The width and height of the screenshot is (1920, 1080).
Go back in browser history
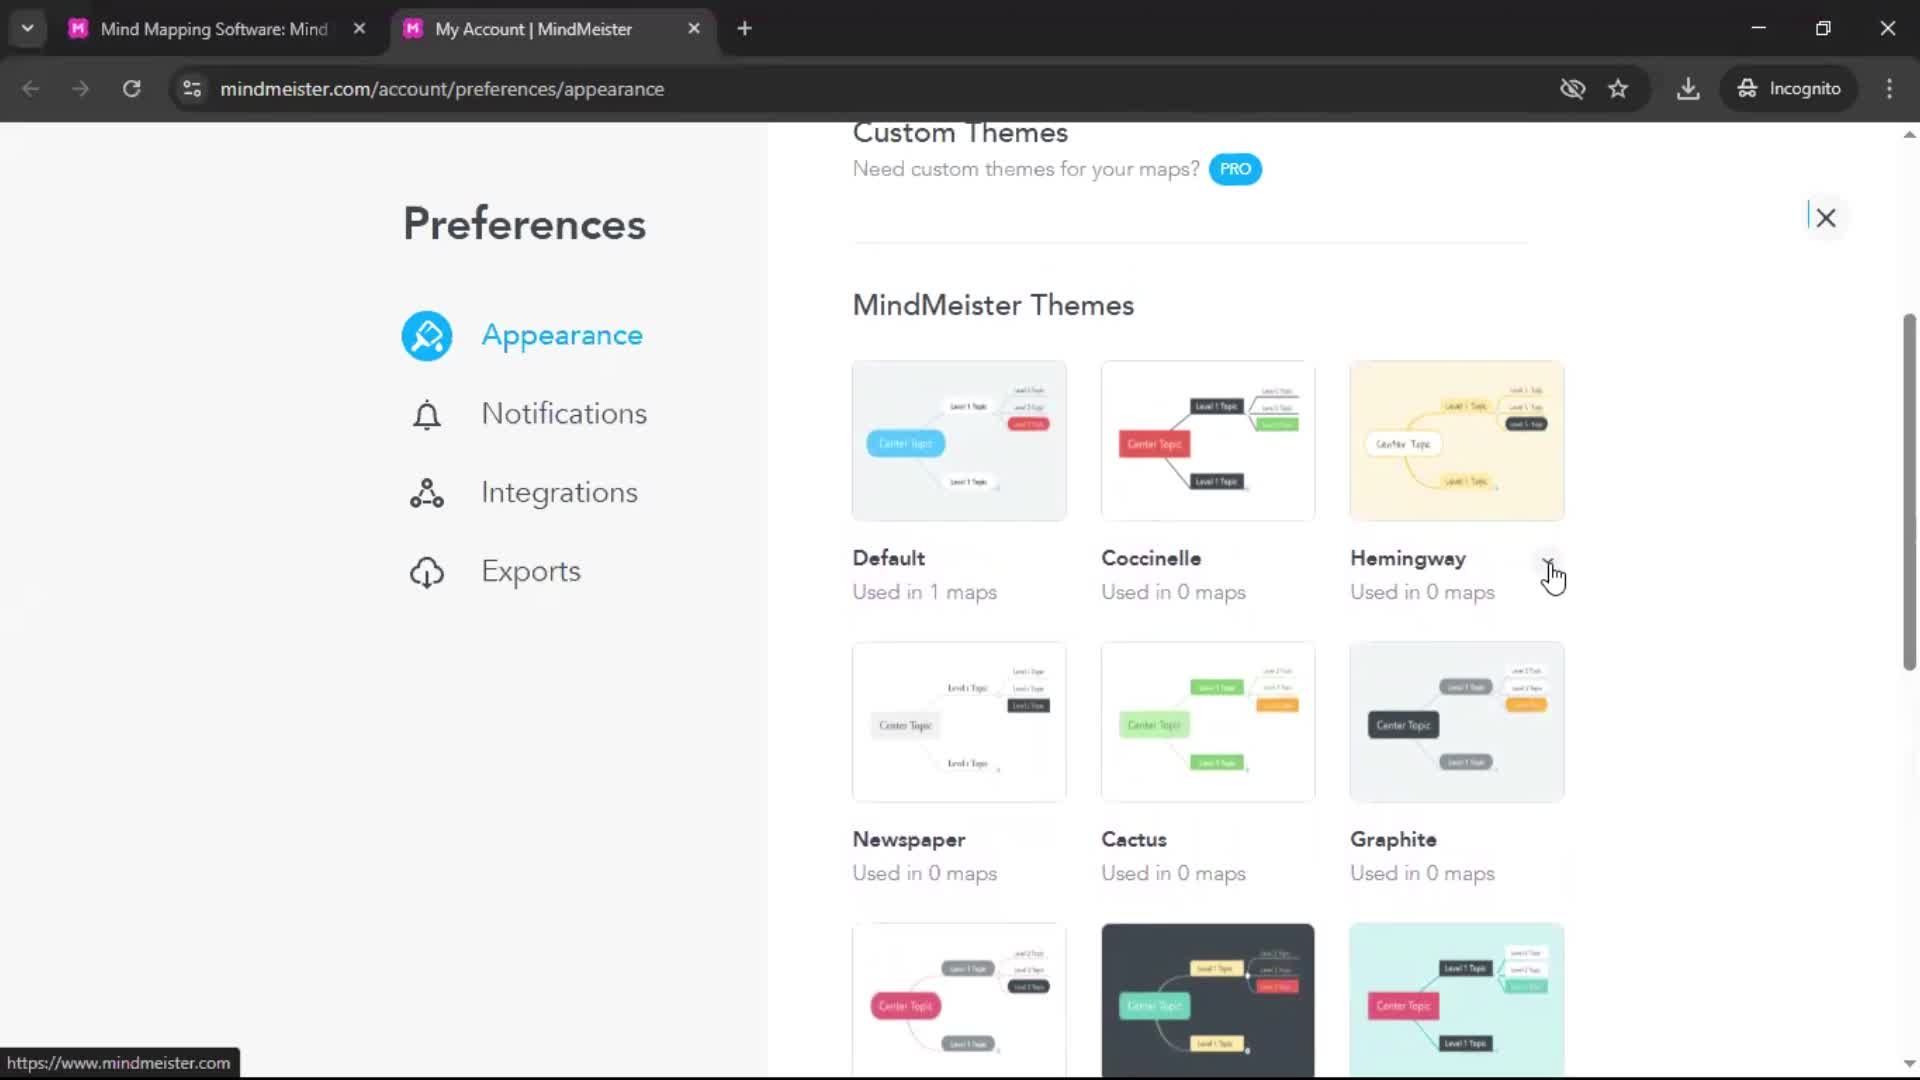pyautogui.click(x=31, y=89)
